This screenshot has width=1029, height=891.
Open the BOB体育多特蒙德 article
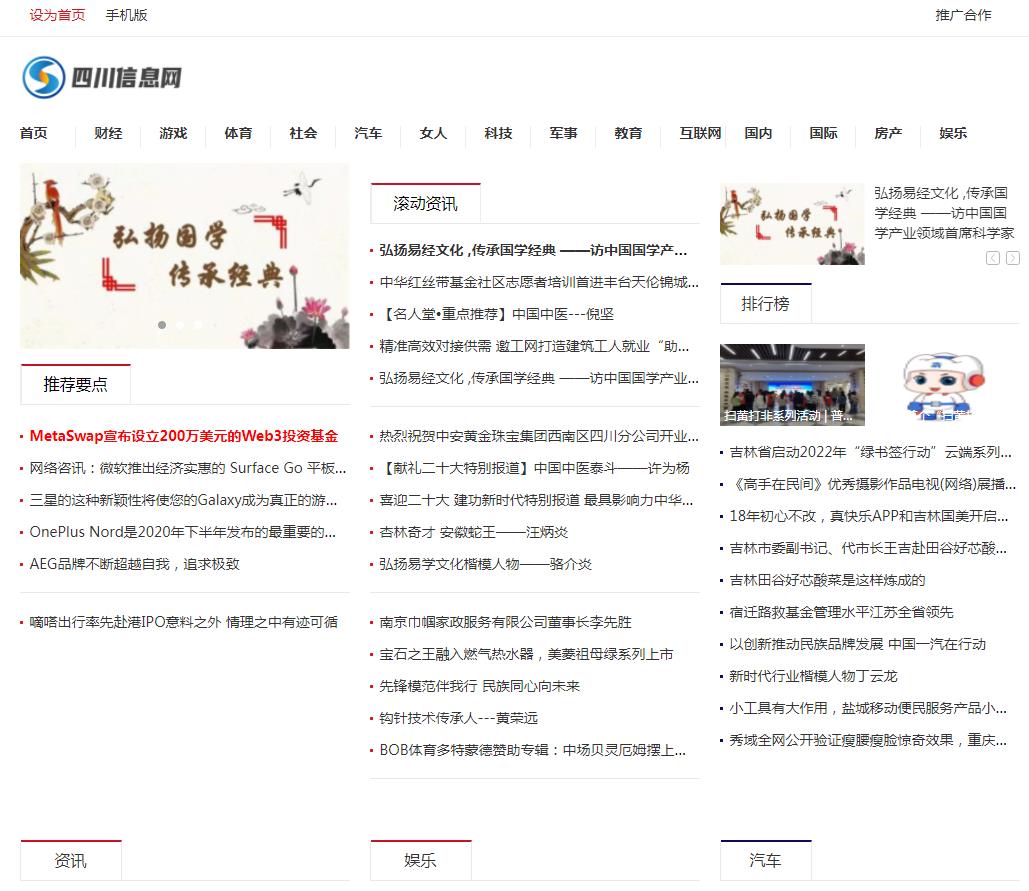click(533, 751)
